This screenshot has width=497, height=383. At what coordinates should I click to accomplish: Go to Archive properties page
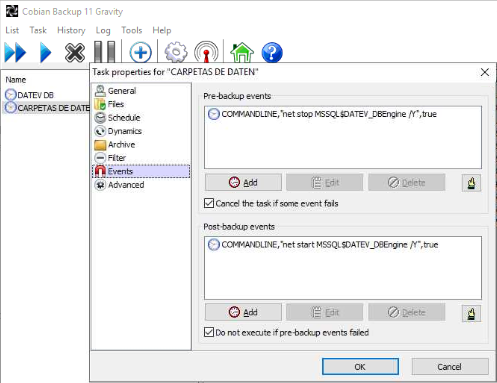(x=115, y=144)
